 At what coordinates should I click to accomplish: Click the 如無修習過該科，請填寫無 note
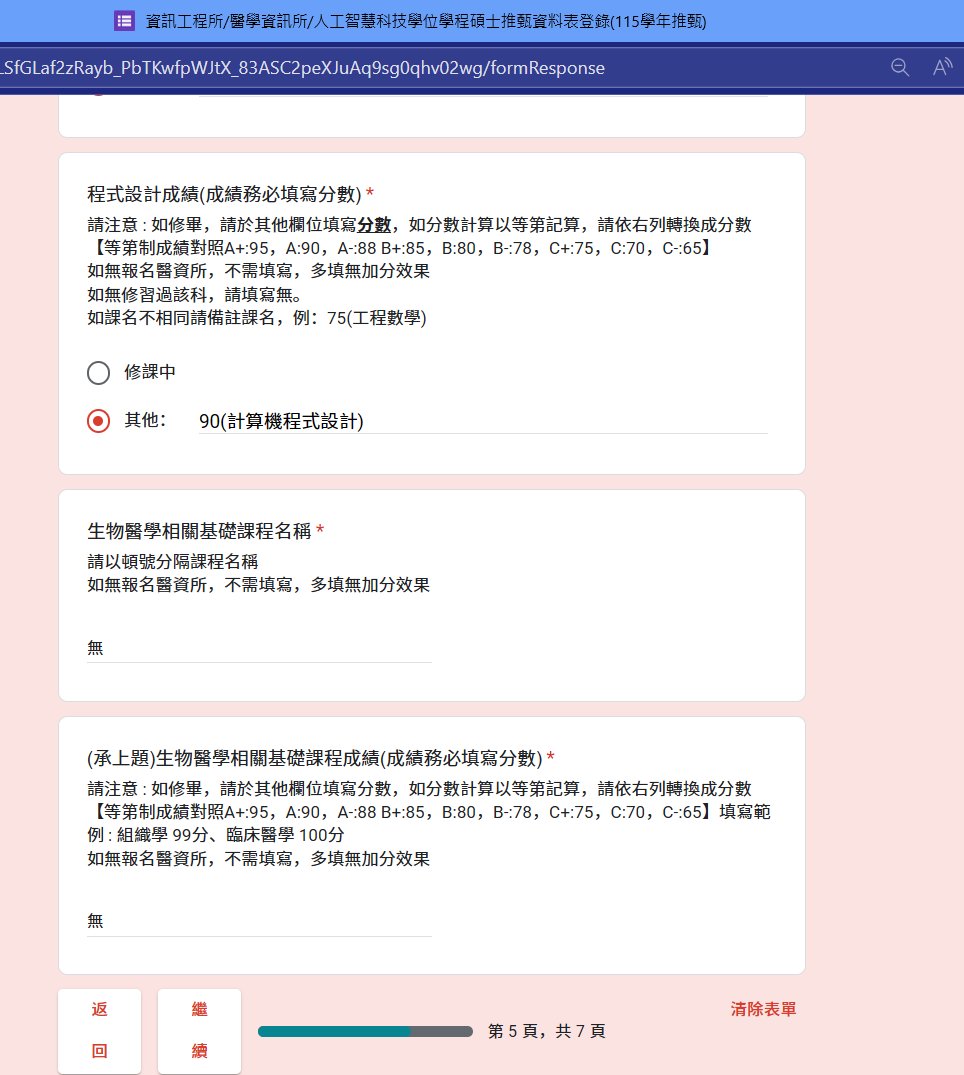point(194,295)
